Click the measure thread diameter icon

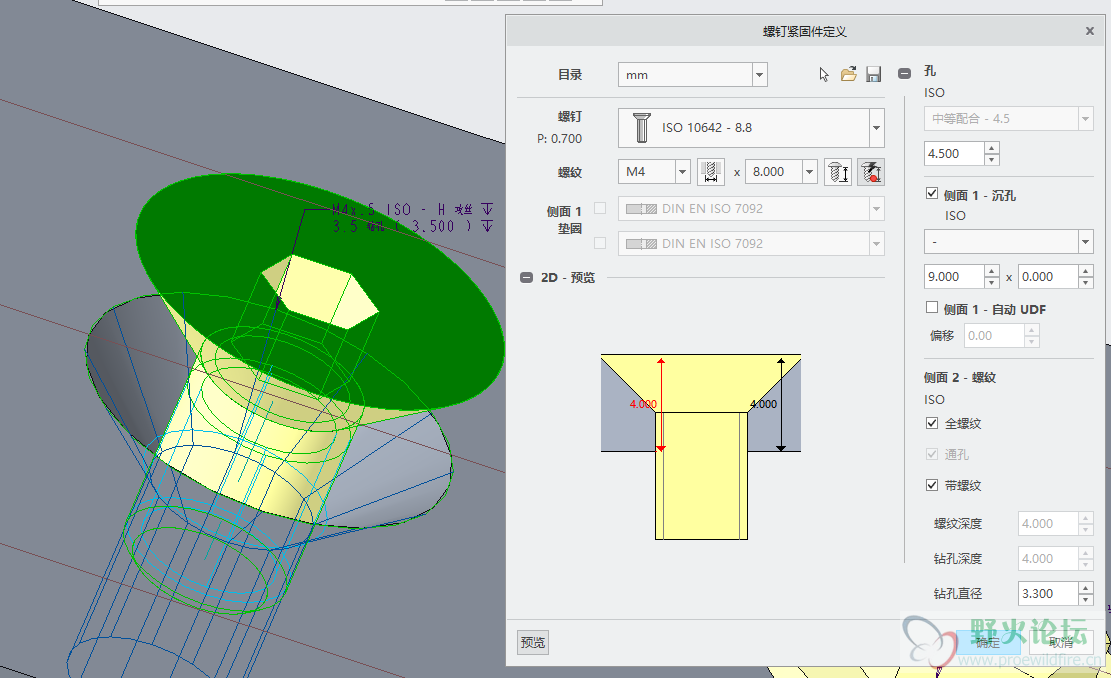click(711, 171)
